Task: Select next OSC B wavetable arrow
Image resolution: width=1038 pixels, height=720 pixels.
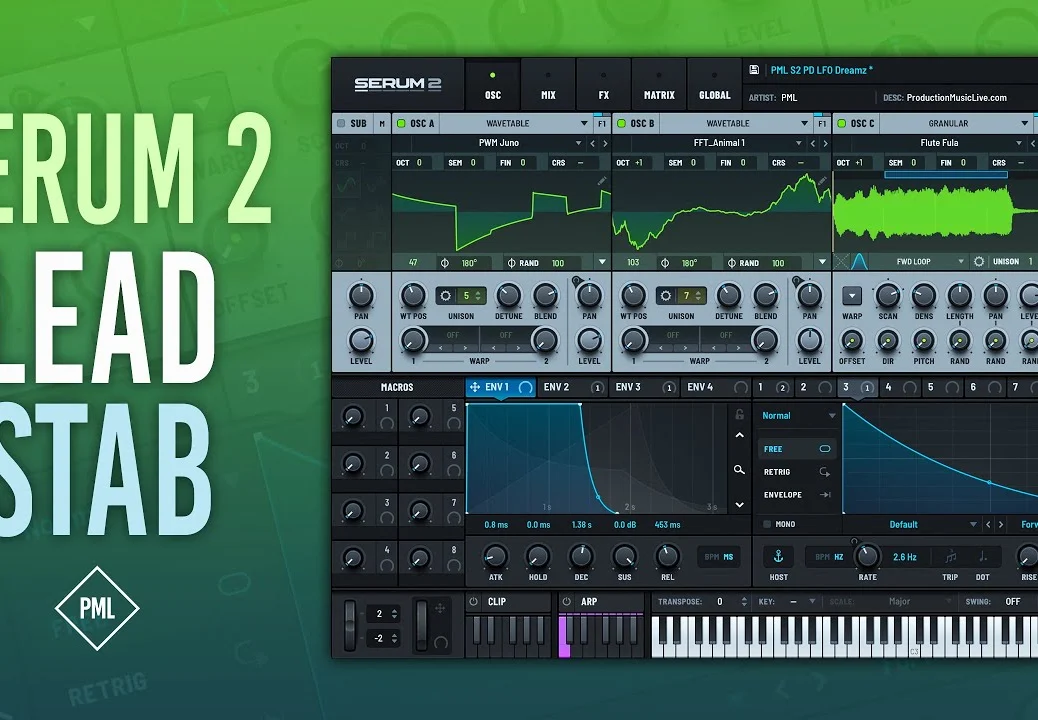Action: coord(825,143)
